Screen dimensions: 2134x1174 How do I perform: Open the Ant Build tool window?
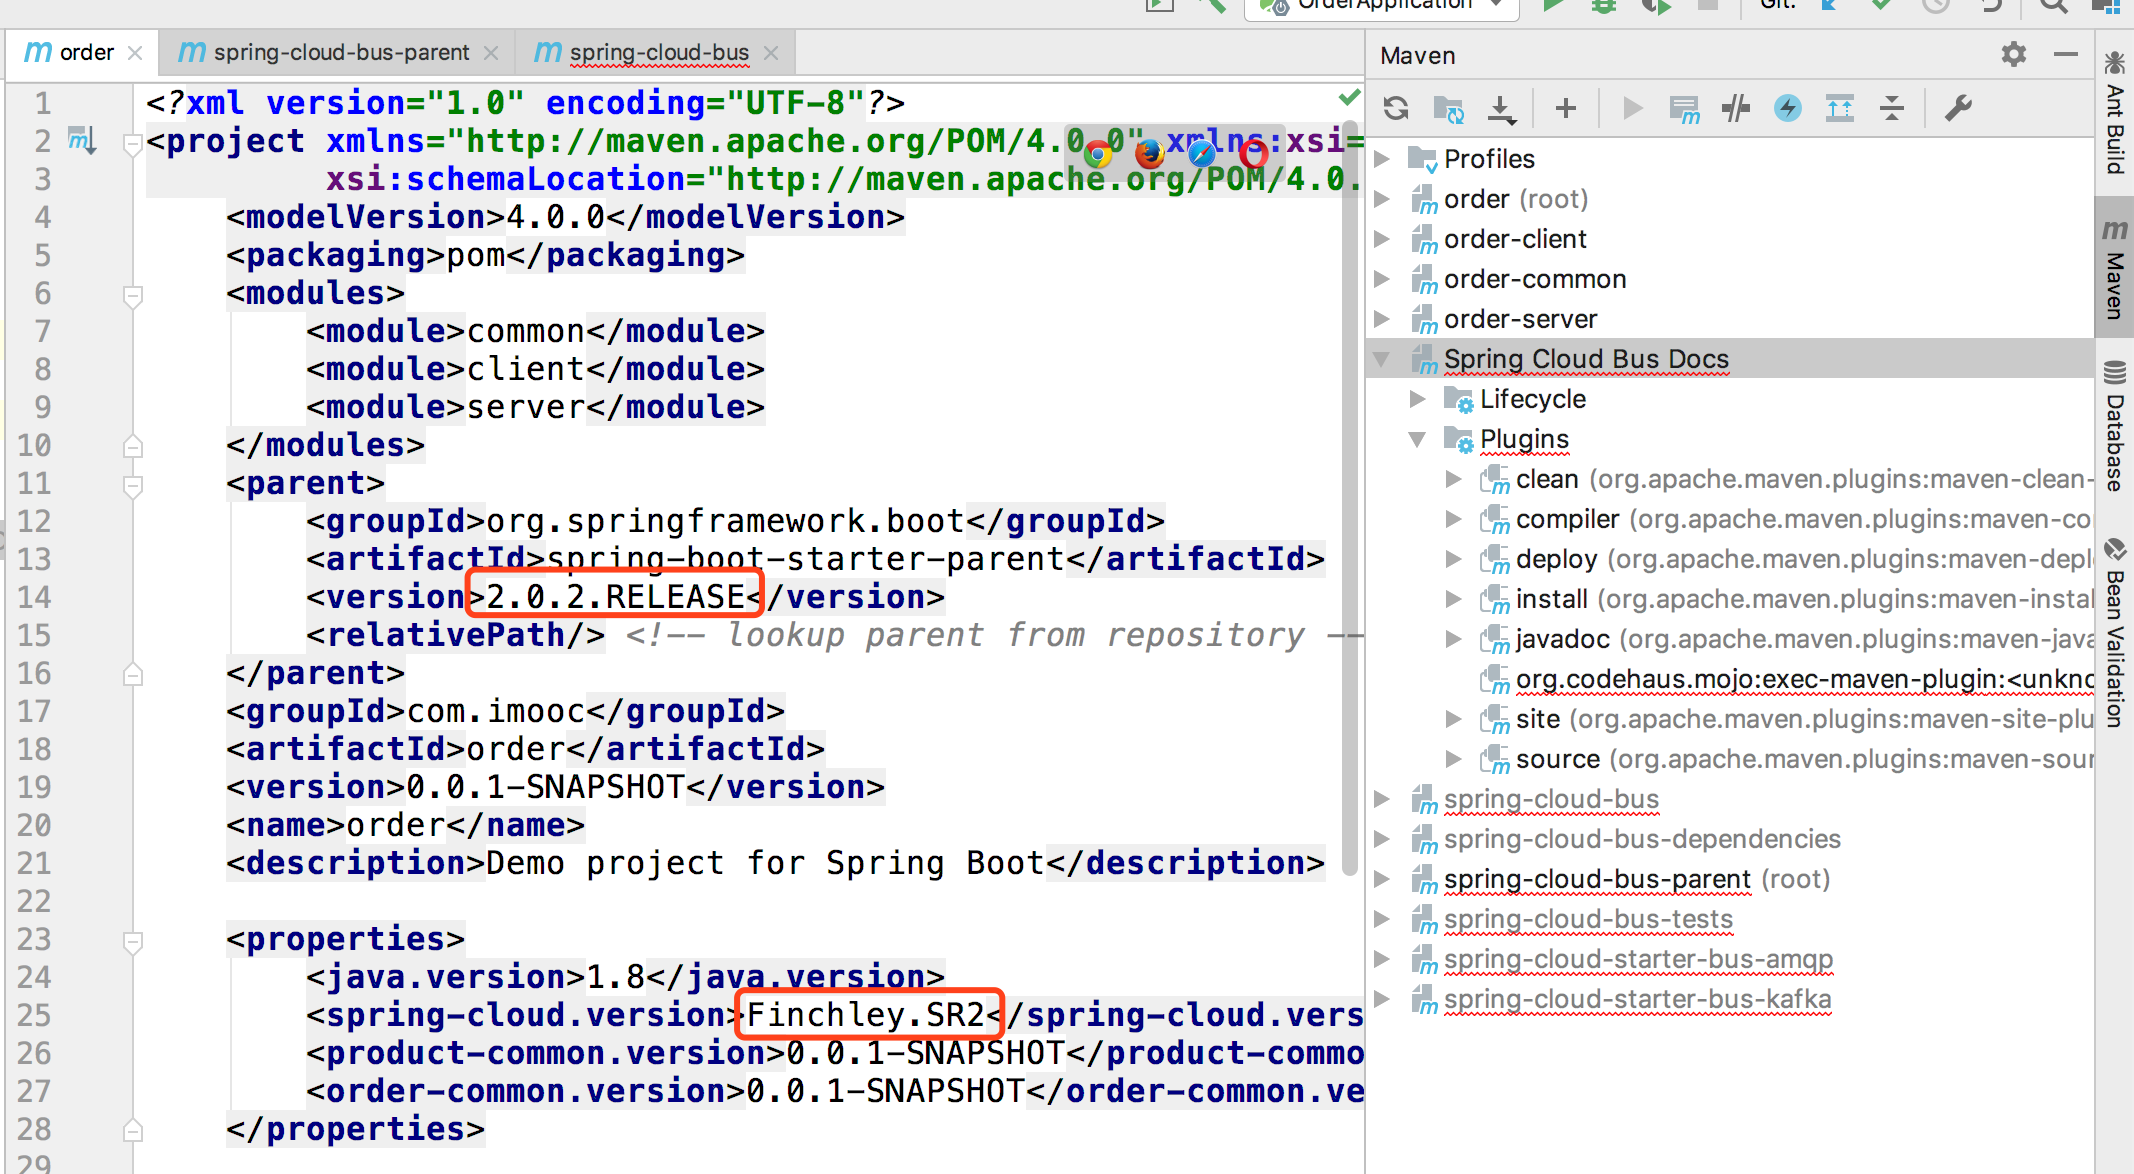click(x=2115, y=112)
